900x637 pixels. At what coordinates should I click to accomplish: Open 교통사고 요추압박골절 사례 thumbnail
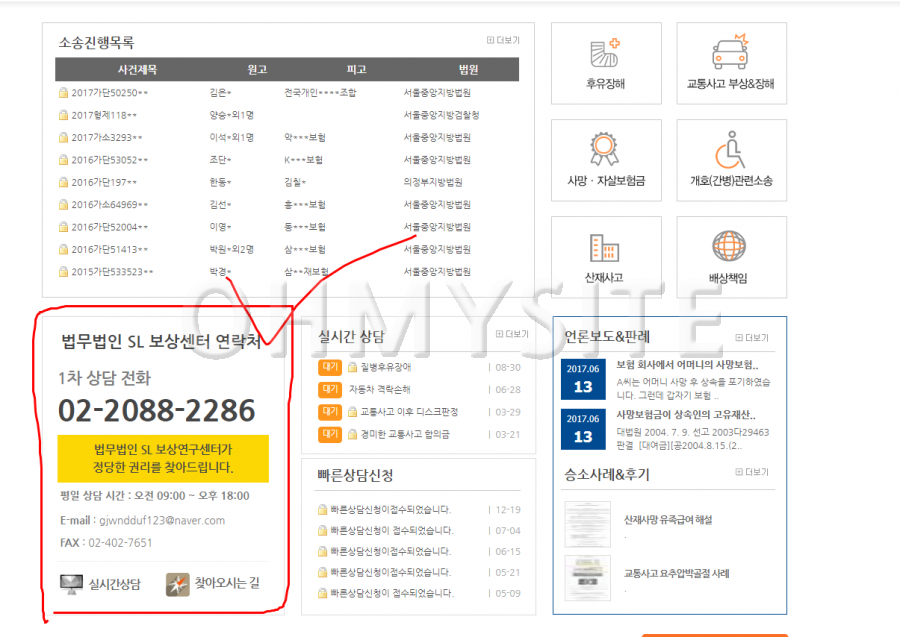pos(587,577)
